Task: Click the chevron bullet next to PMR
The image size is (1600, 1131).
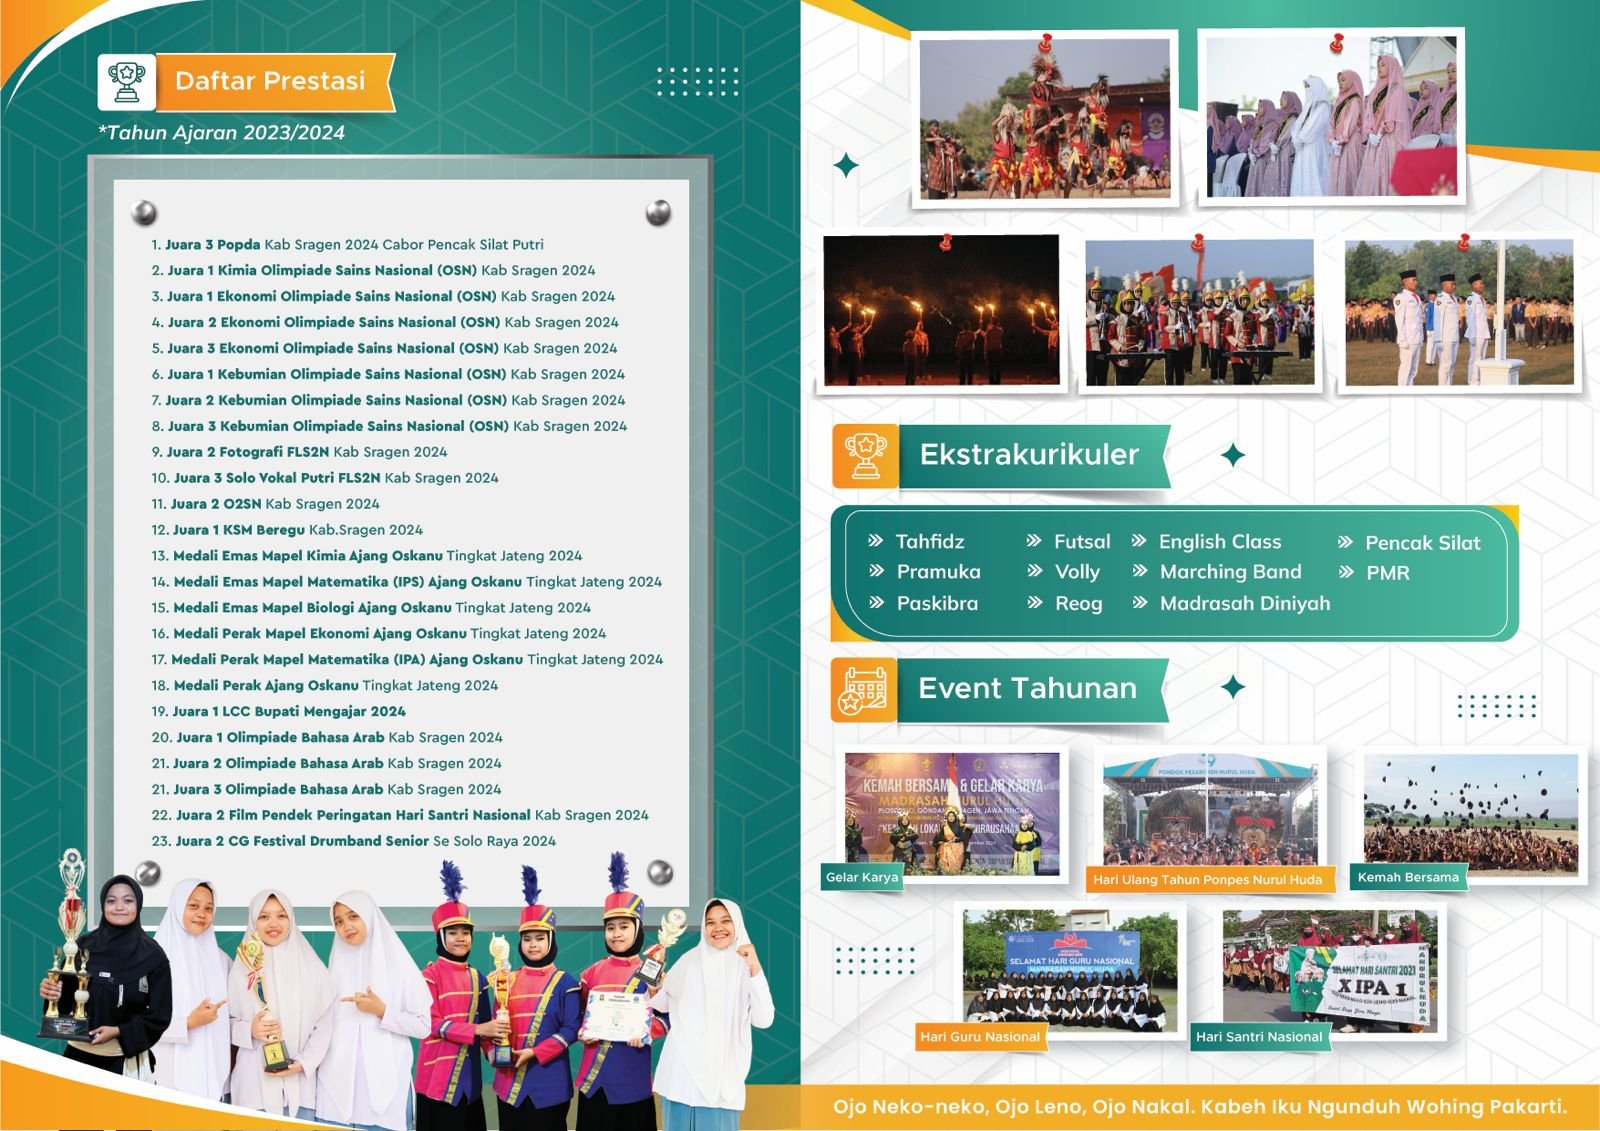Action: (1347, 573)
